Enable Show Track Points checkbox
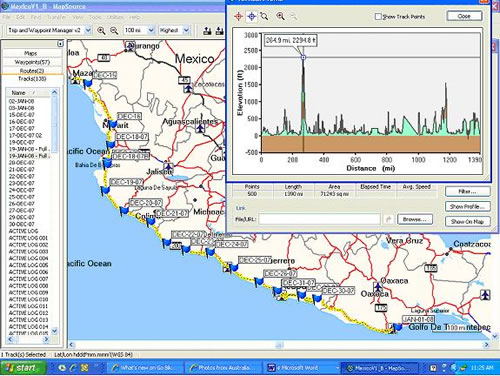Image resolution: width=500 pixels, height=376 pixels. coord(378,16)
